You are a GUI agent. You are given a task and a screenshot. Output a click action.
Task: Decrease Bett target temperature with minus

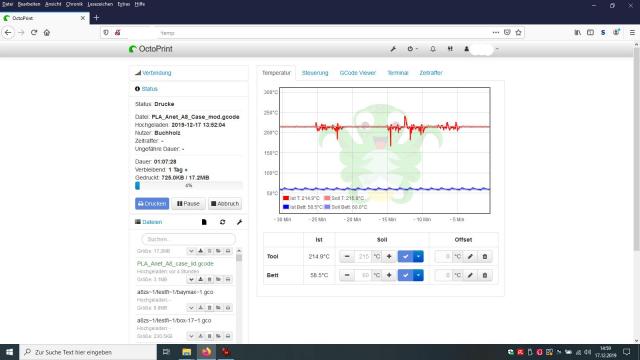point(347,275)
